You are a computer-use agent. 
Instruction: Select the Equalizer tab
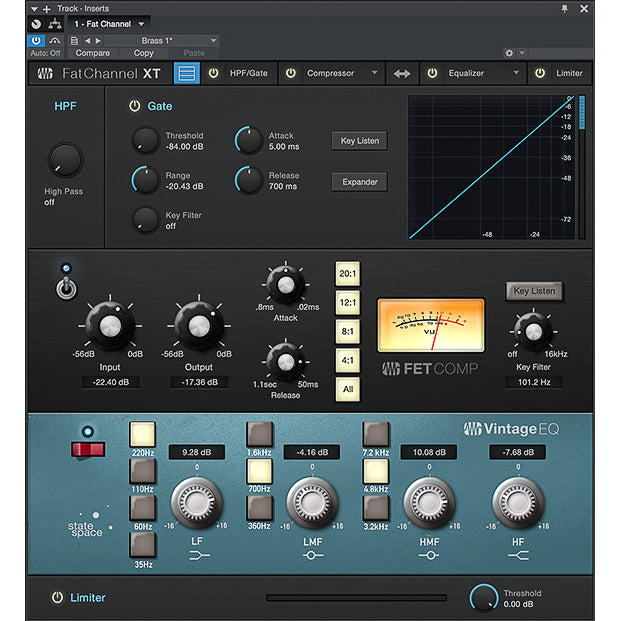click(x=466, y=73)
